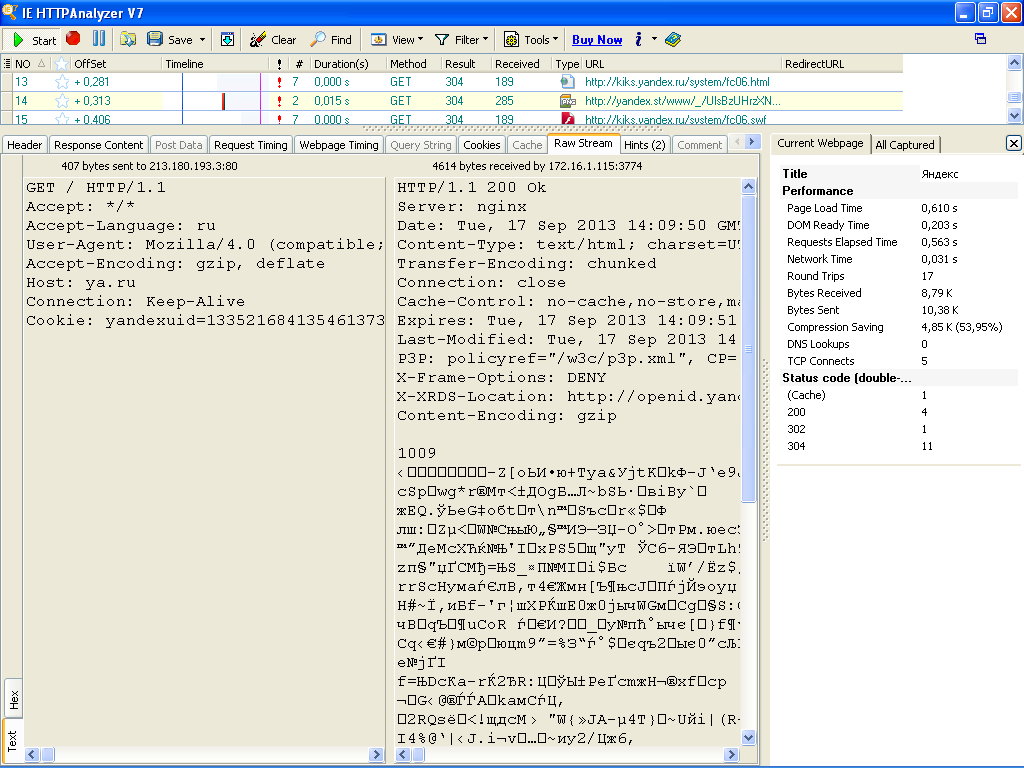This screenshot has height=768, width=1024.
Task: Click the 'Status code (double-...' section header
Action: pyautogui.click(x=899, y=377)
